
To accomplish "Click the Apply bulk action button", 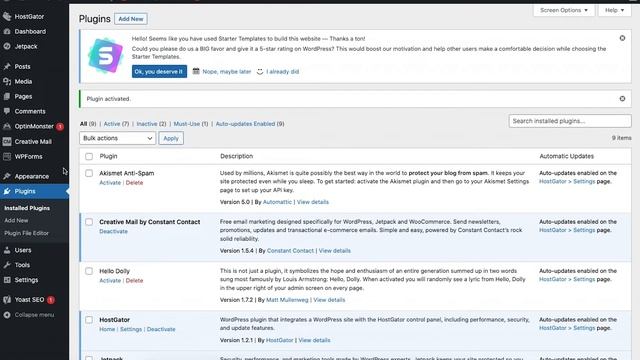I will coord(171,138).
